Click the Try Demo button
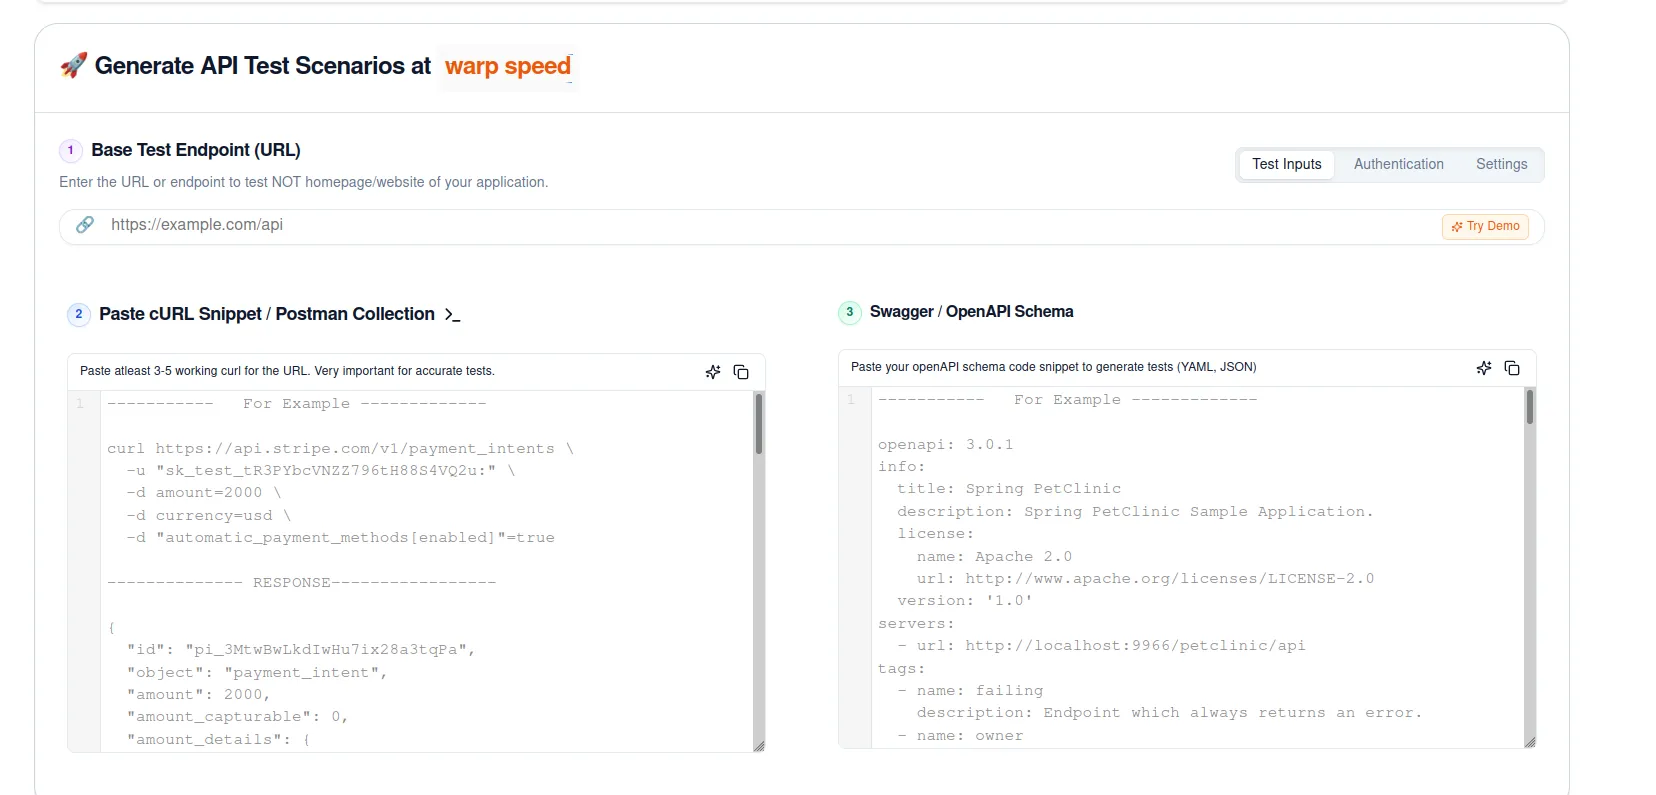Screen dimensions: 1656x795 pyautogui.click(x=1485, y=226)
